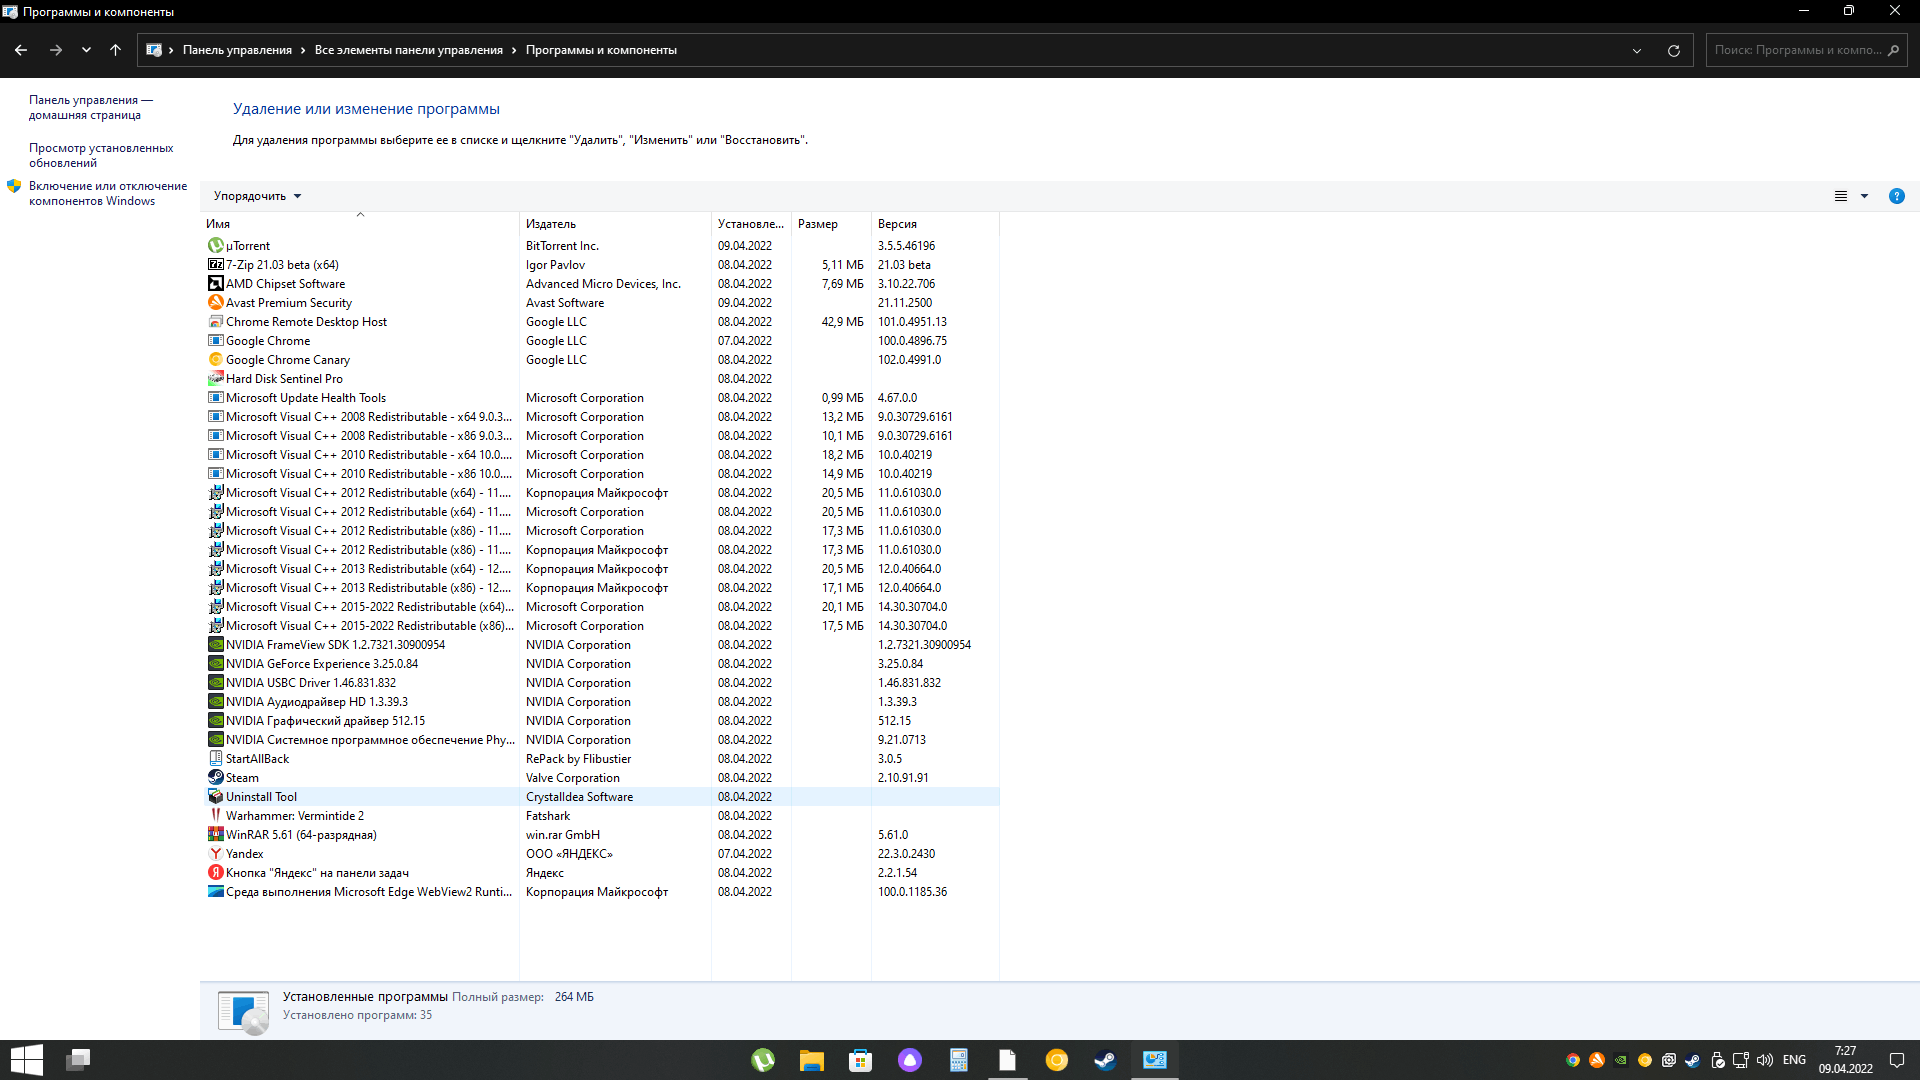Select the Chrome Remote Desktop Host icon
The height and width of the screenshot is (1080, 1920).
(215, 322)
